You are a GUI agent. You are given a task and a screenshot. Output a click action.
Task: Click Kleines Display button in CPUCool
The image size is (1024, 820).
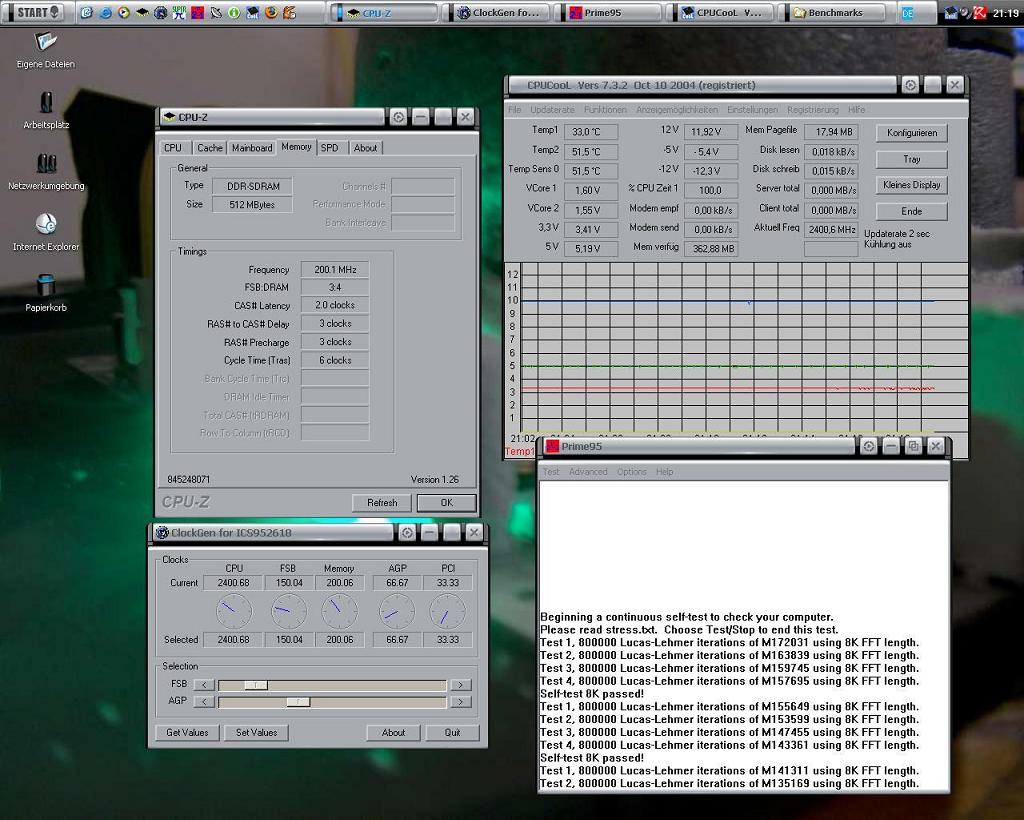click(x=912, y=185)
